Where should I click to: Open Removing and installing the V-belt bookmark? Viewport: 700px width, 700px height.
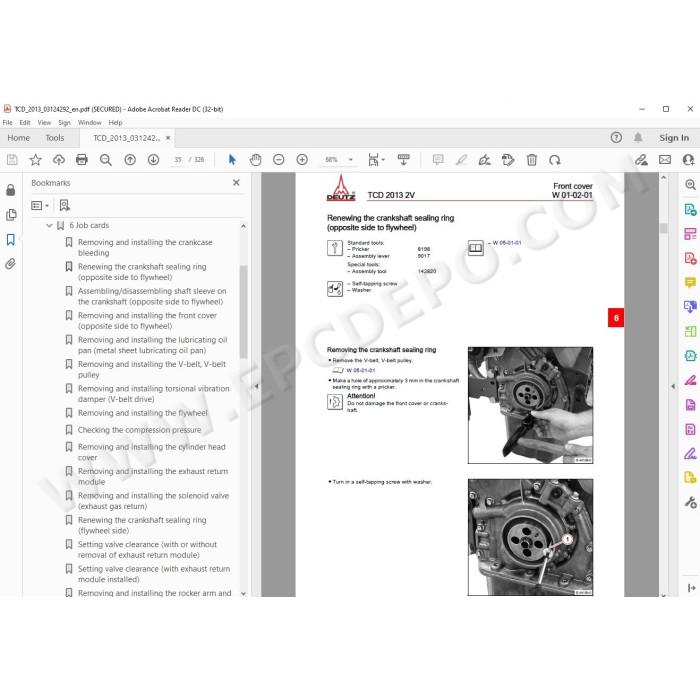tap(152, 369)
